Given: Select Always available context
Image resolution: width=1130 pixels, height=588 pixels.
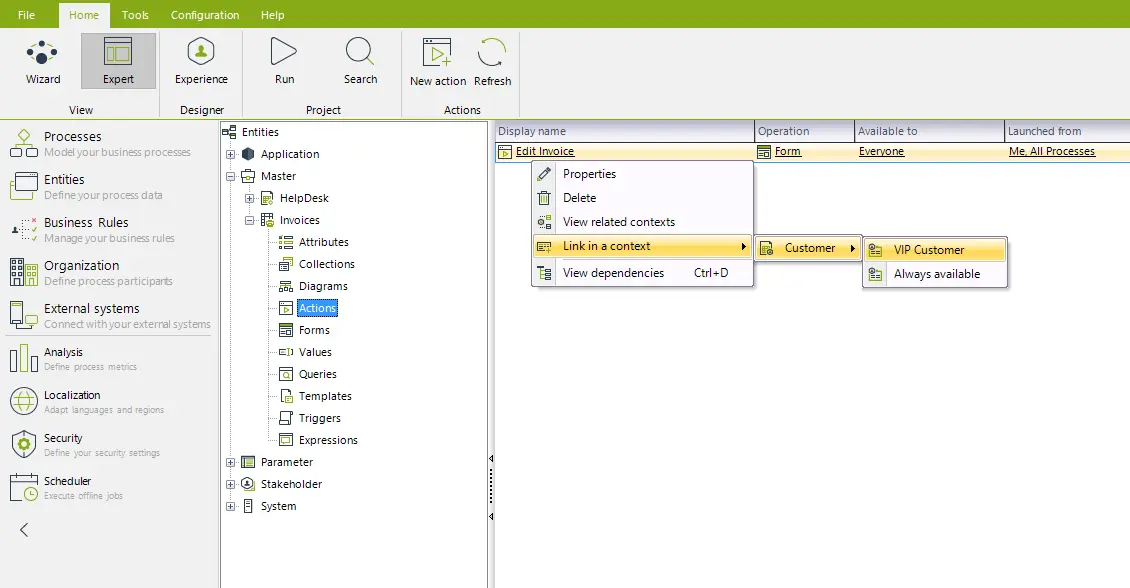Looking at the screenshot, I should [935, 274].
